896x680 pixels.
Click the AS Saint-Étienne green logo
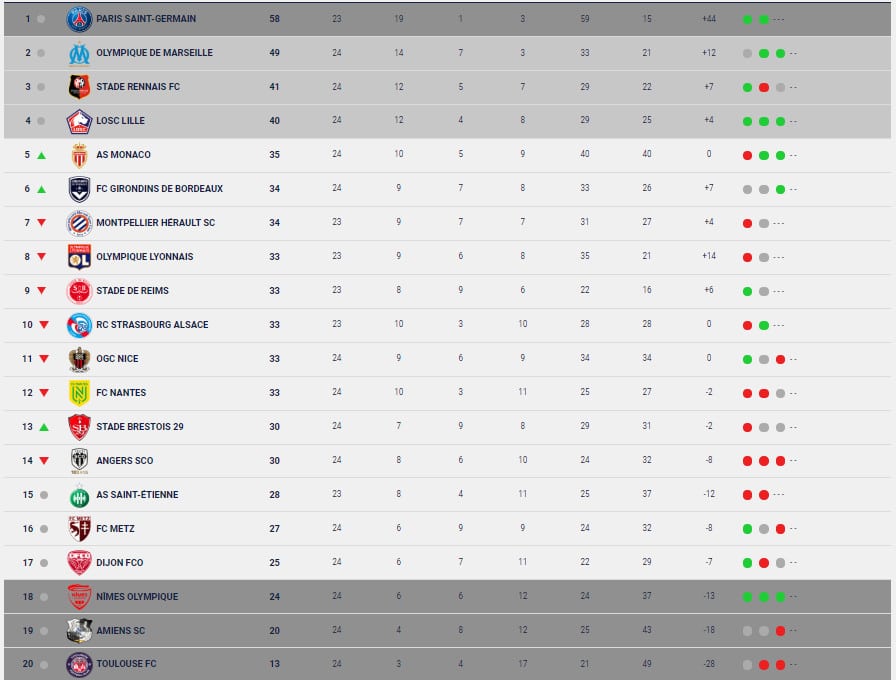tap(79, 495)
